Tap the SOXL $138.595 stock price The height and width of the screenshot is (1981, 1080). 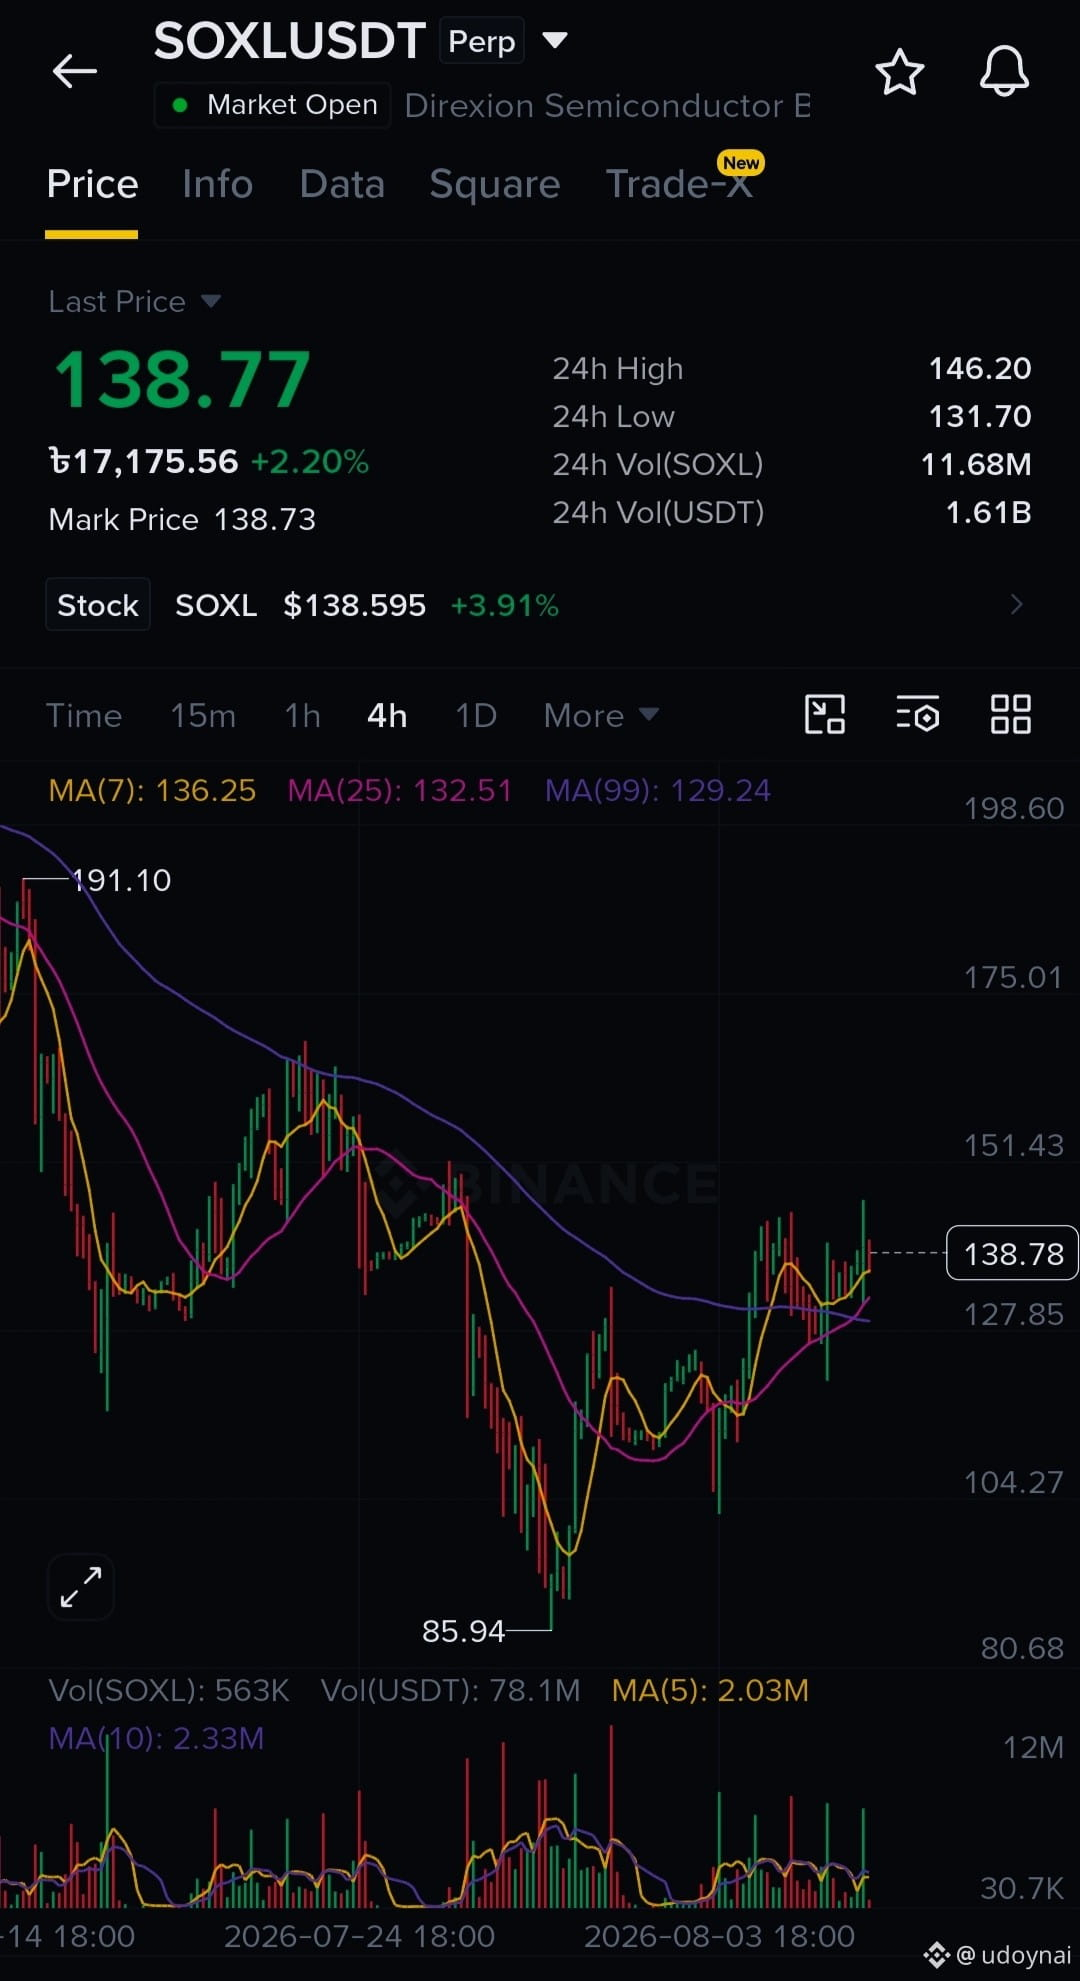click(300, 604)
